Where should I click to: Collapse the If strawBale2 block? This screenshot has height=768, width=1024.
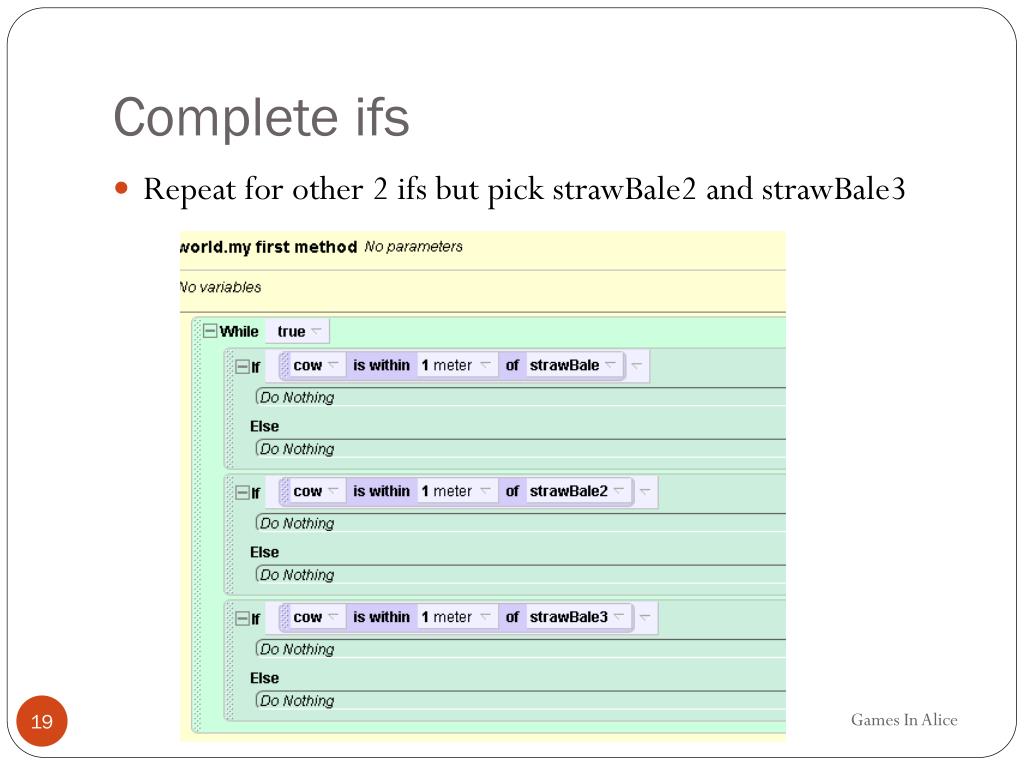(242, 492)
